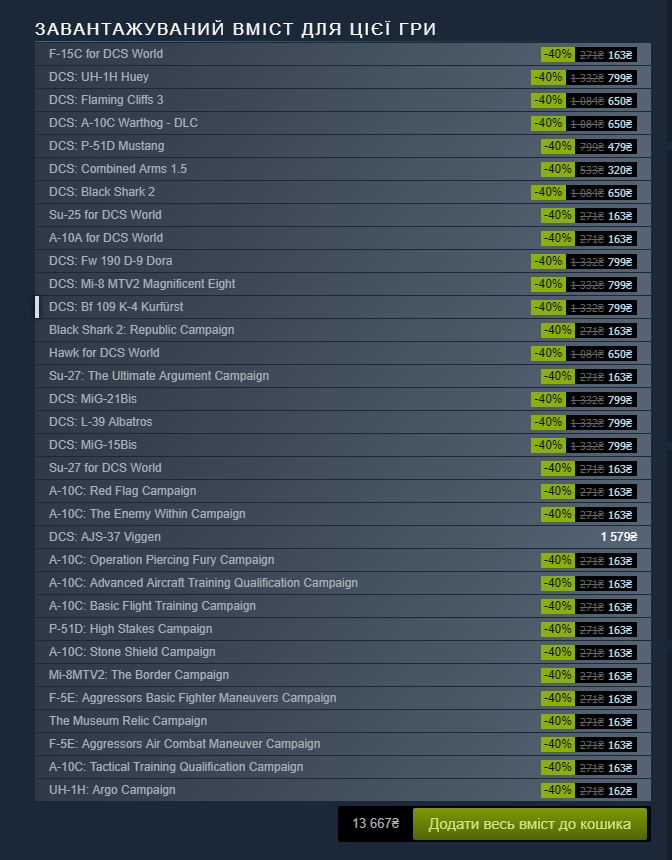Click the 479₴ P-51D Mustang price
This screenshot has height=860, width=672.
tap(620, 147)
